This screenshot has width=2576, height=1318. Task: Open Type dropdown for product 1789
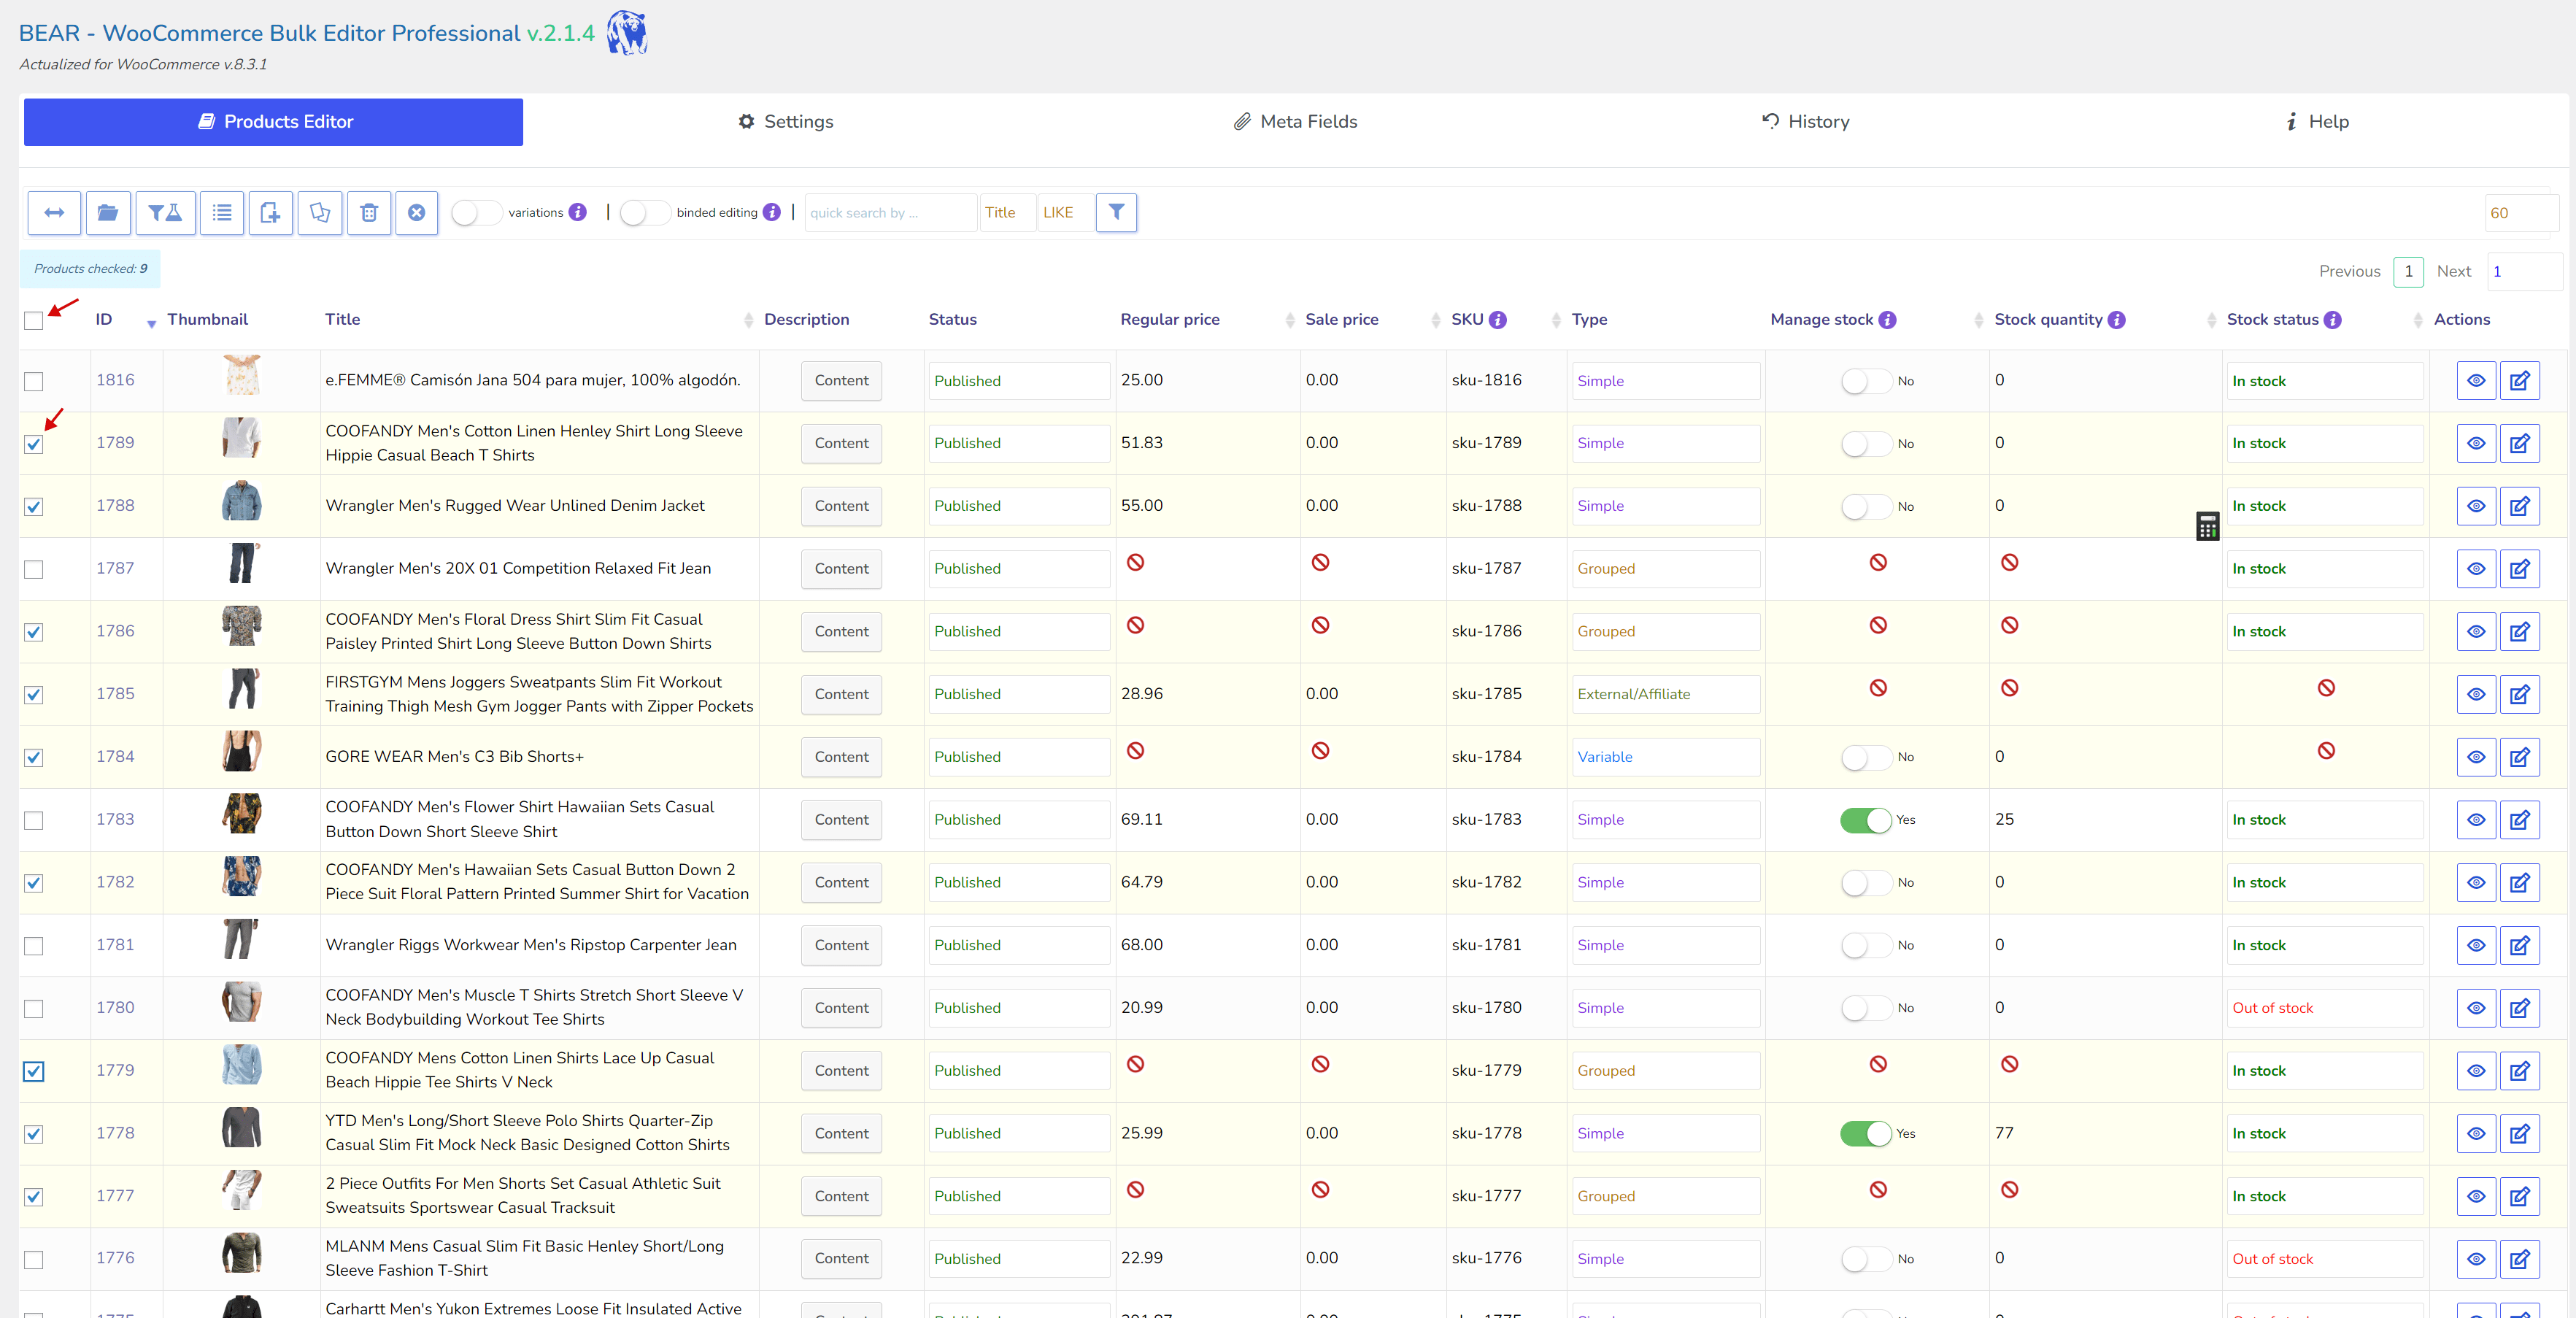[1665, 443]
